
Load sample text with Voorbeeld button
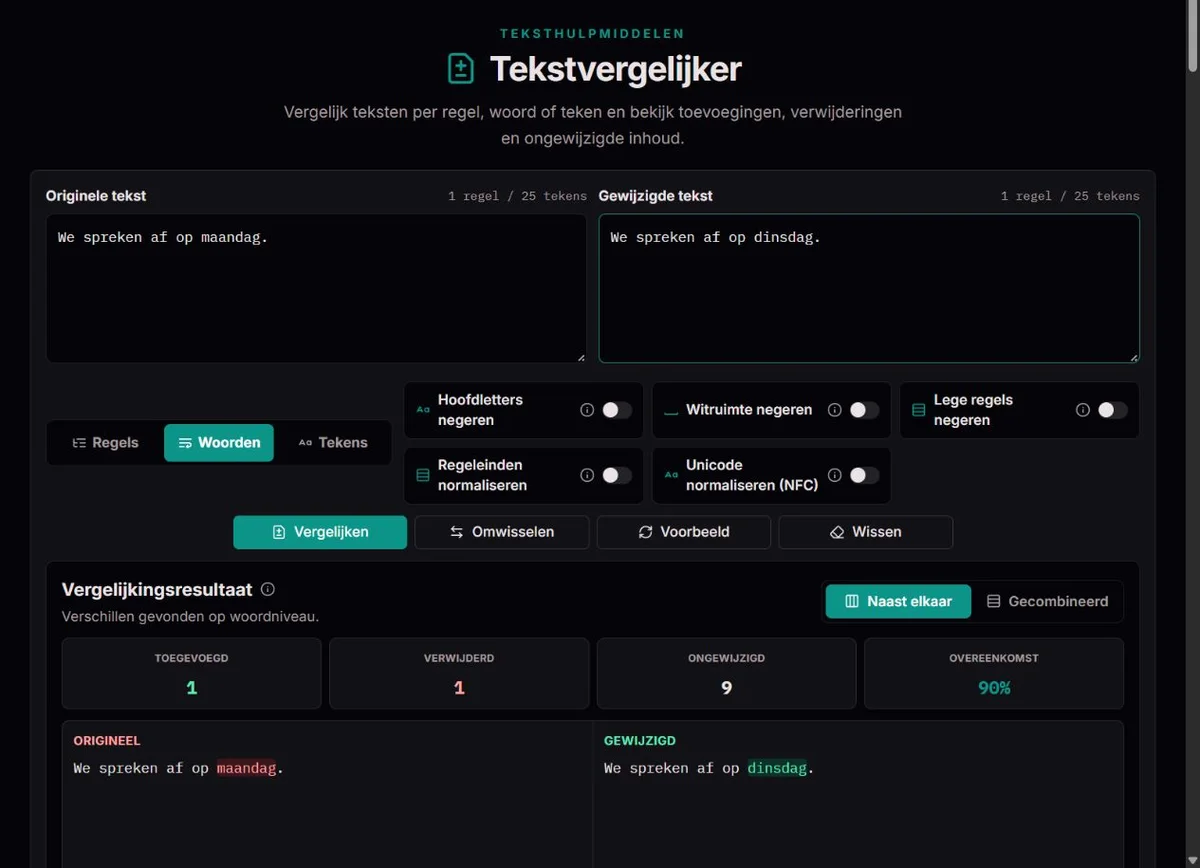coord(684,532)
